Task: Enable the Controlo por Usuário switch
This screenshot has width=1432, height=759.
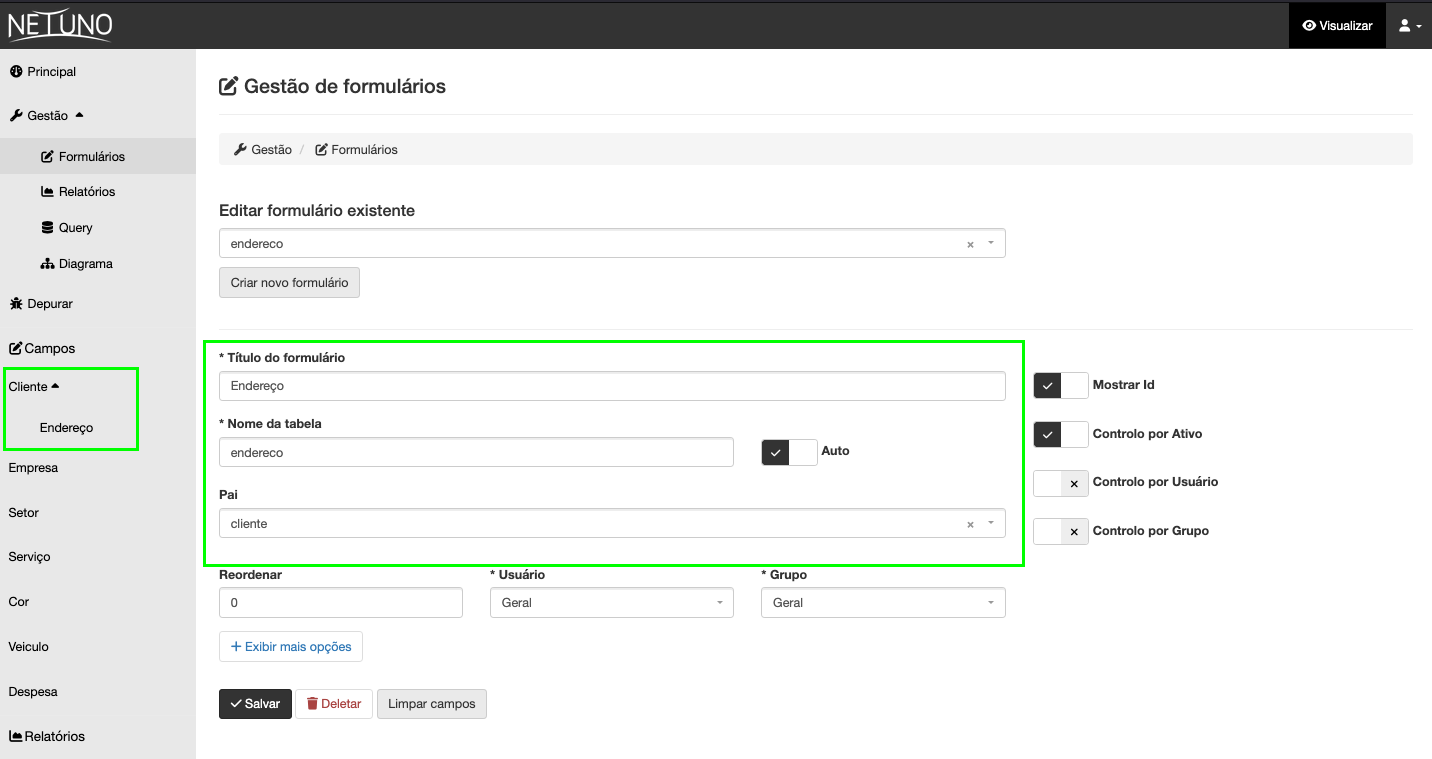Action: pos(1060,483)
